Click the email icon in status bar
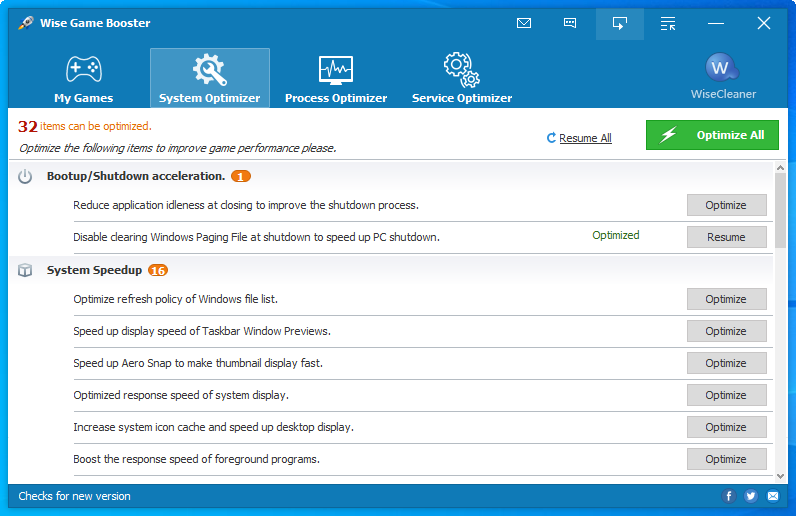The width and height of the screenshot is (796, 516). [773, 496]
